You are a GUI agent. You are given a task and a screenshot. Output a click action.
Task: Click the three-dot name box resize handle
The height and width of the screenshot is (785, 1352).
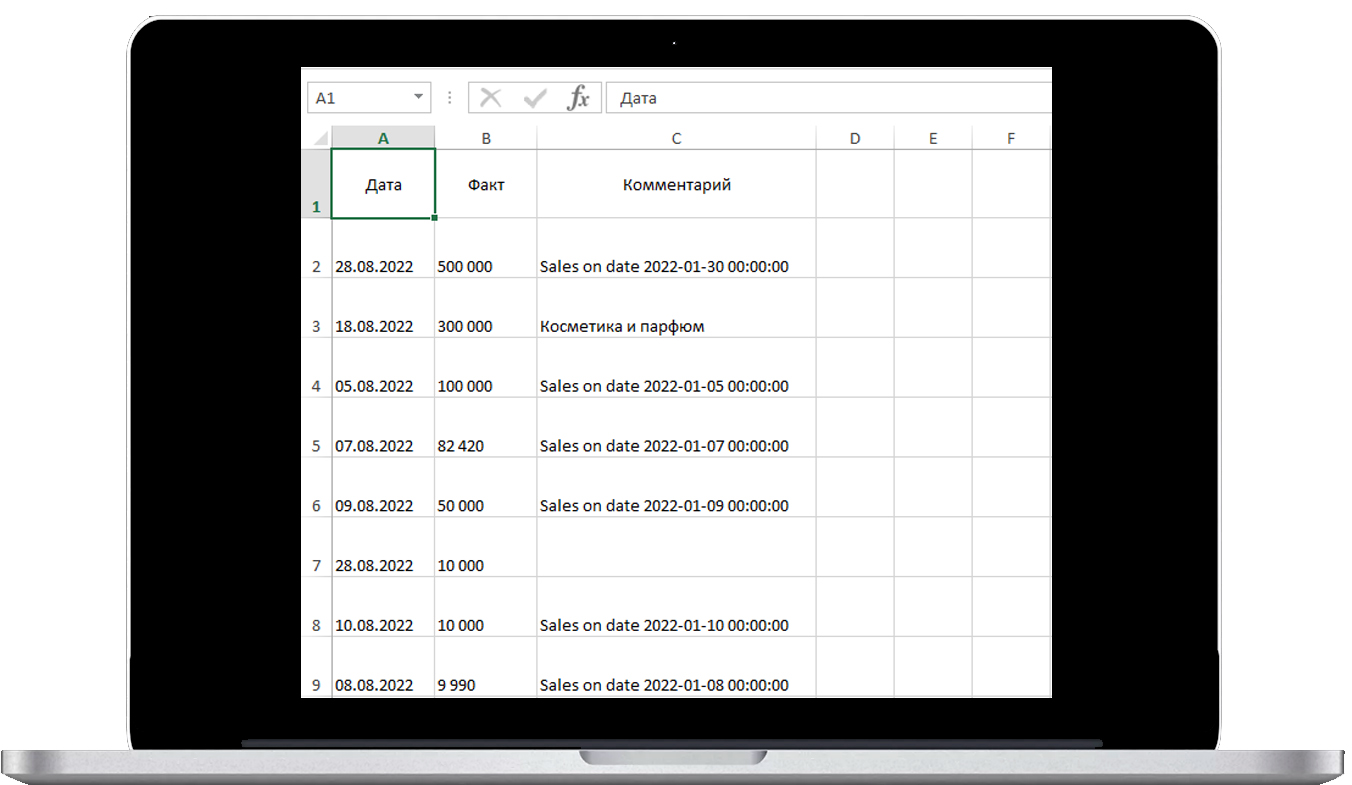[x=449, y=98]
